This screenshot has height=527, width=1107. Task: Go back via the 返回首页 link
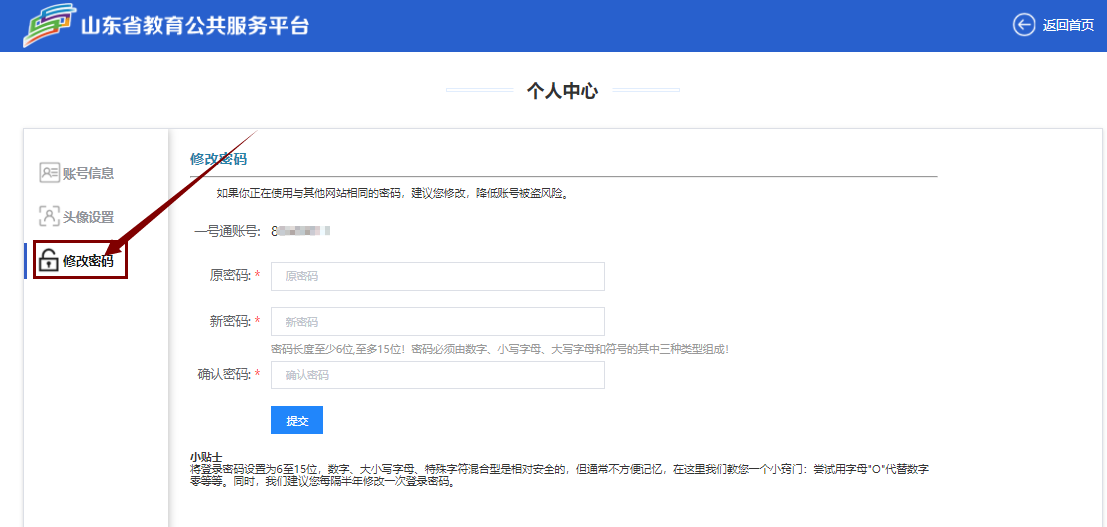tap(1068, 26)
